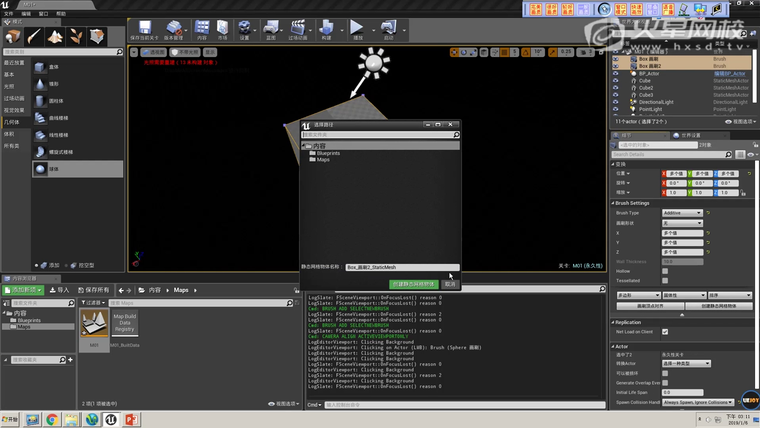Click the green Create Static Mesh button
This screenshot has height=428, width=760.
[x=412, y=284]
